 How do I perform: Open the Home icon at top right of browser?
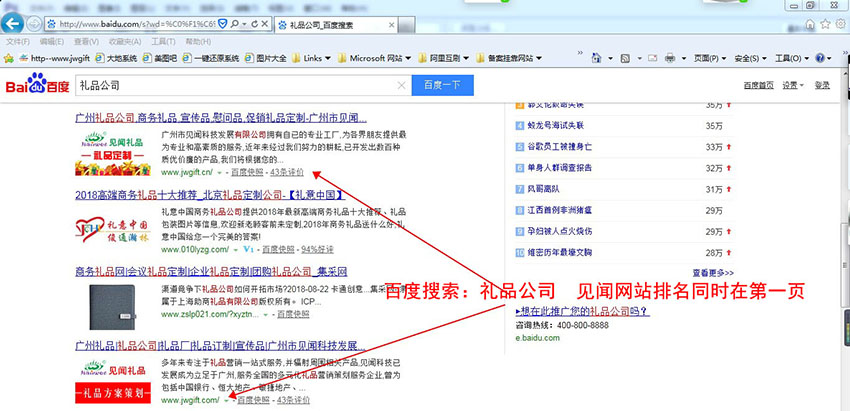click(x=810, y=24)
